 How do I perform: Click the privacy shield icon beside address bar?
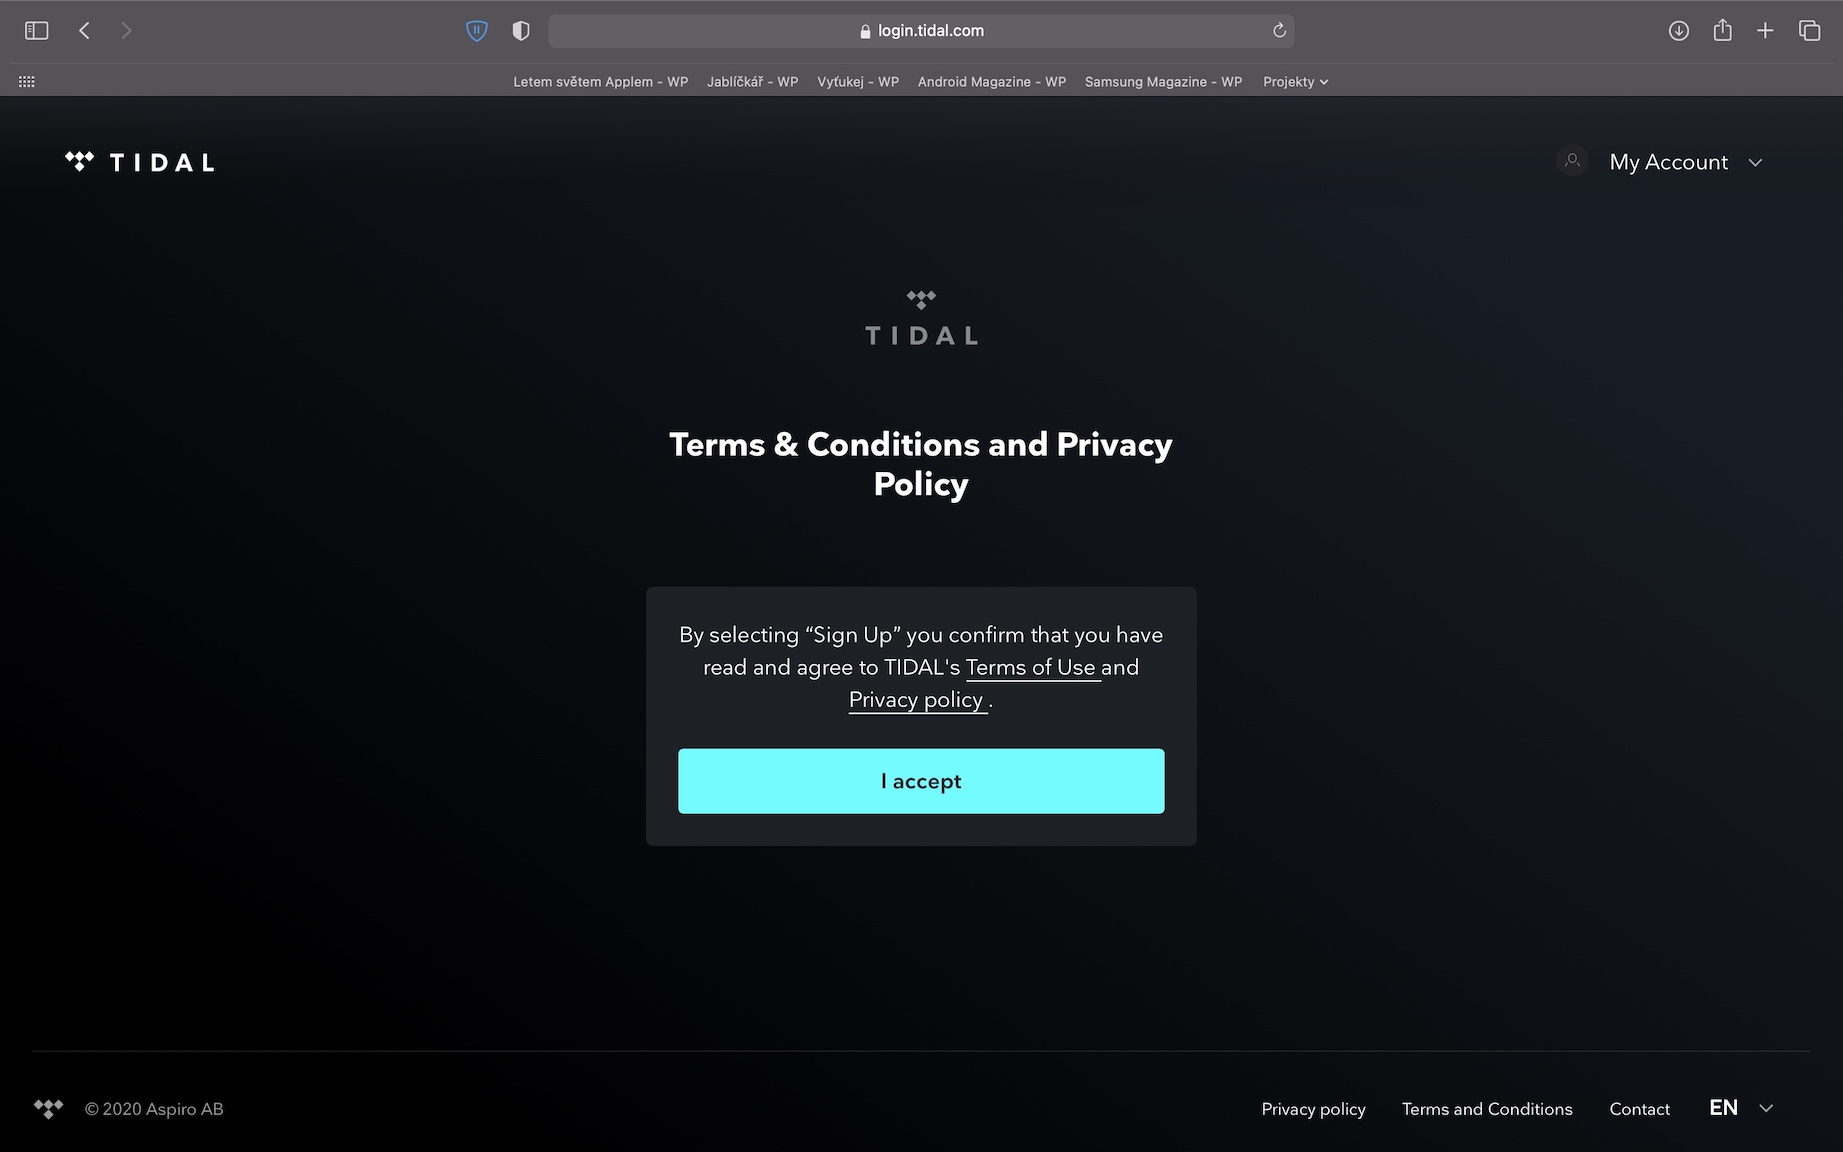[520, 31]
